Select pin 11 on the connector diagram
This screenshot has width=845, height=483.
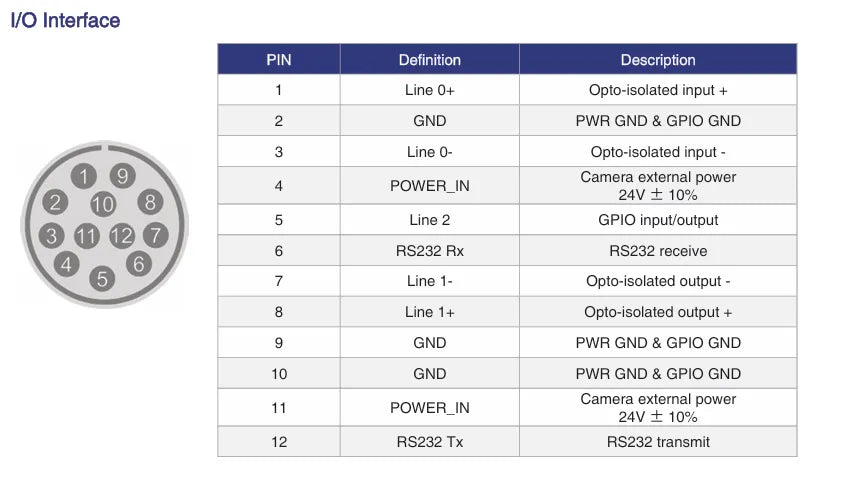87,236
